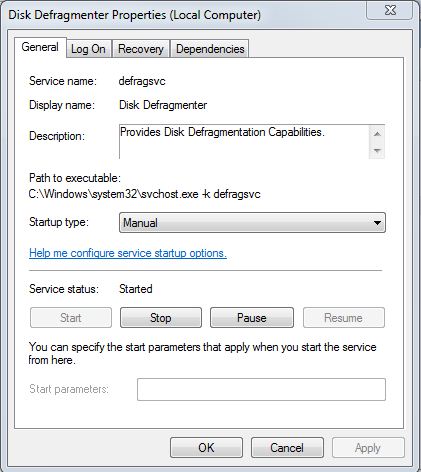
Task: Open Help me configure service startup options link
Action: [128, 253]
